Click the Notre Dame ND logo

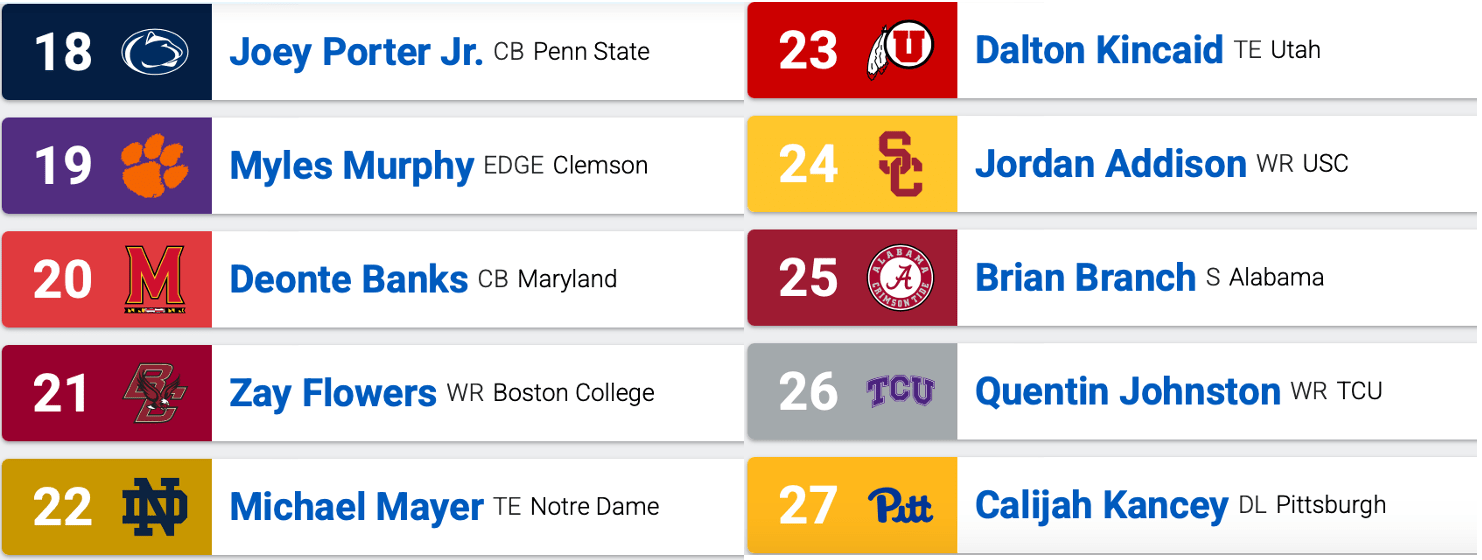(155, 507)
